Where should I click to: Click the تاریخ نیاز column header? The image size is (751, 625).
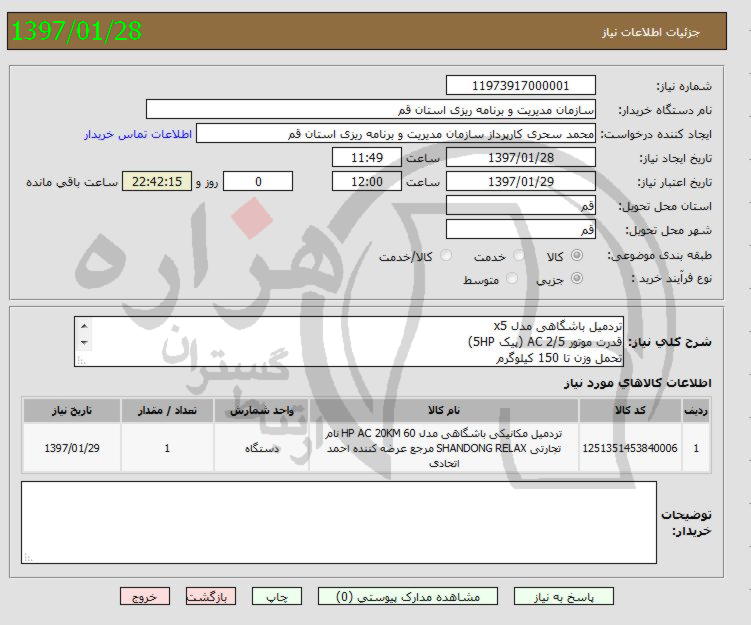(72, 410)
